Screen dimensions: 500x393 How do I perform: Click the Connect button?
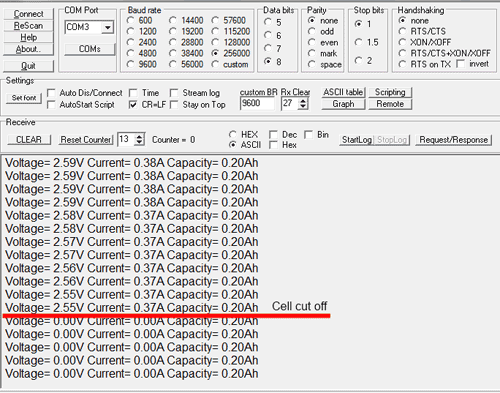[x=28, y=14]
